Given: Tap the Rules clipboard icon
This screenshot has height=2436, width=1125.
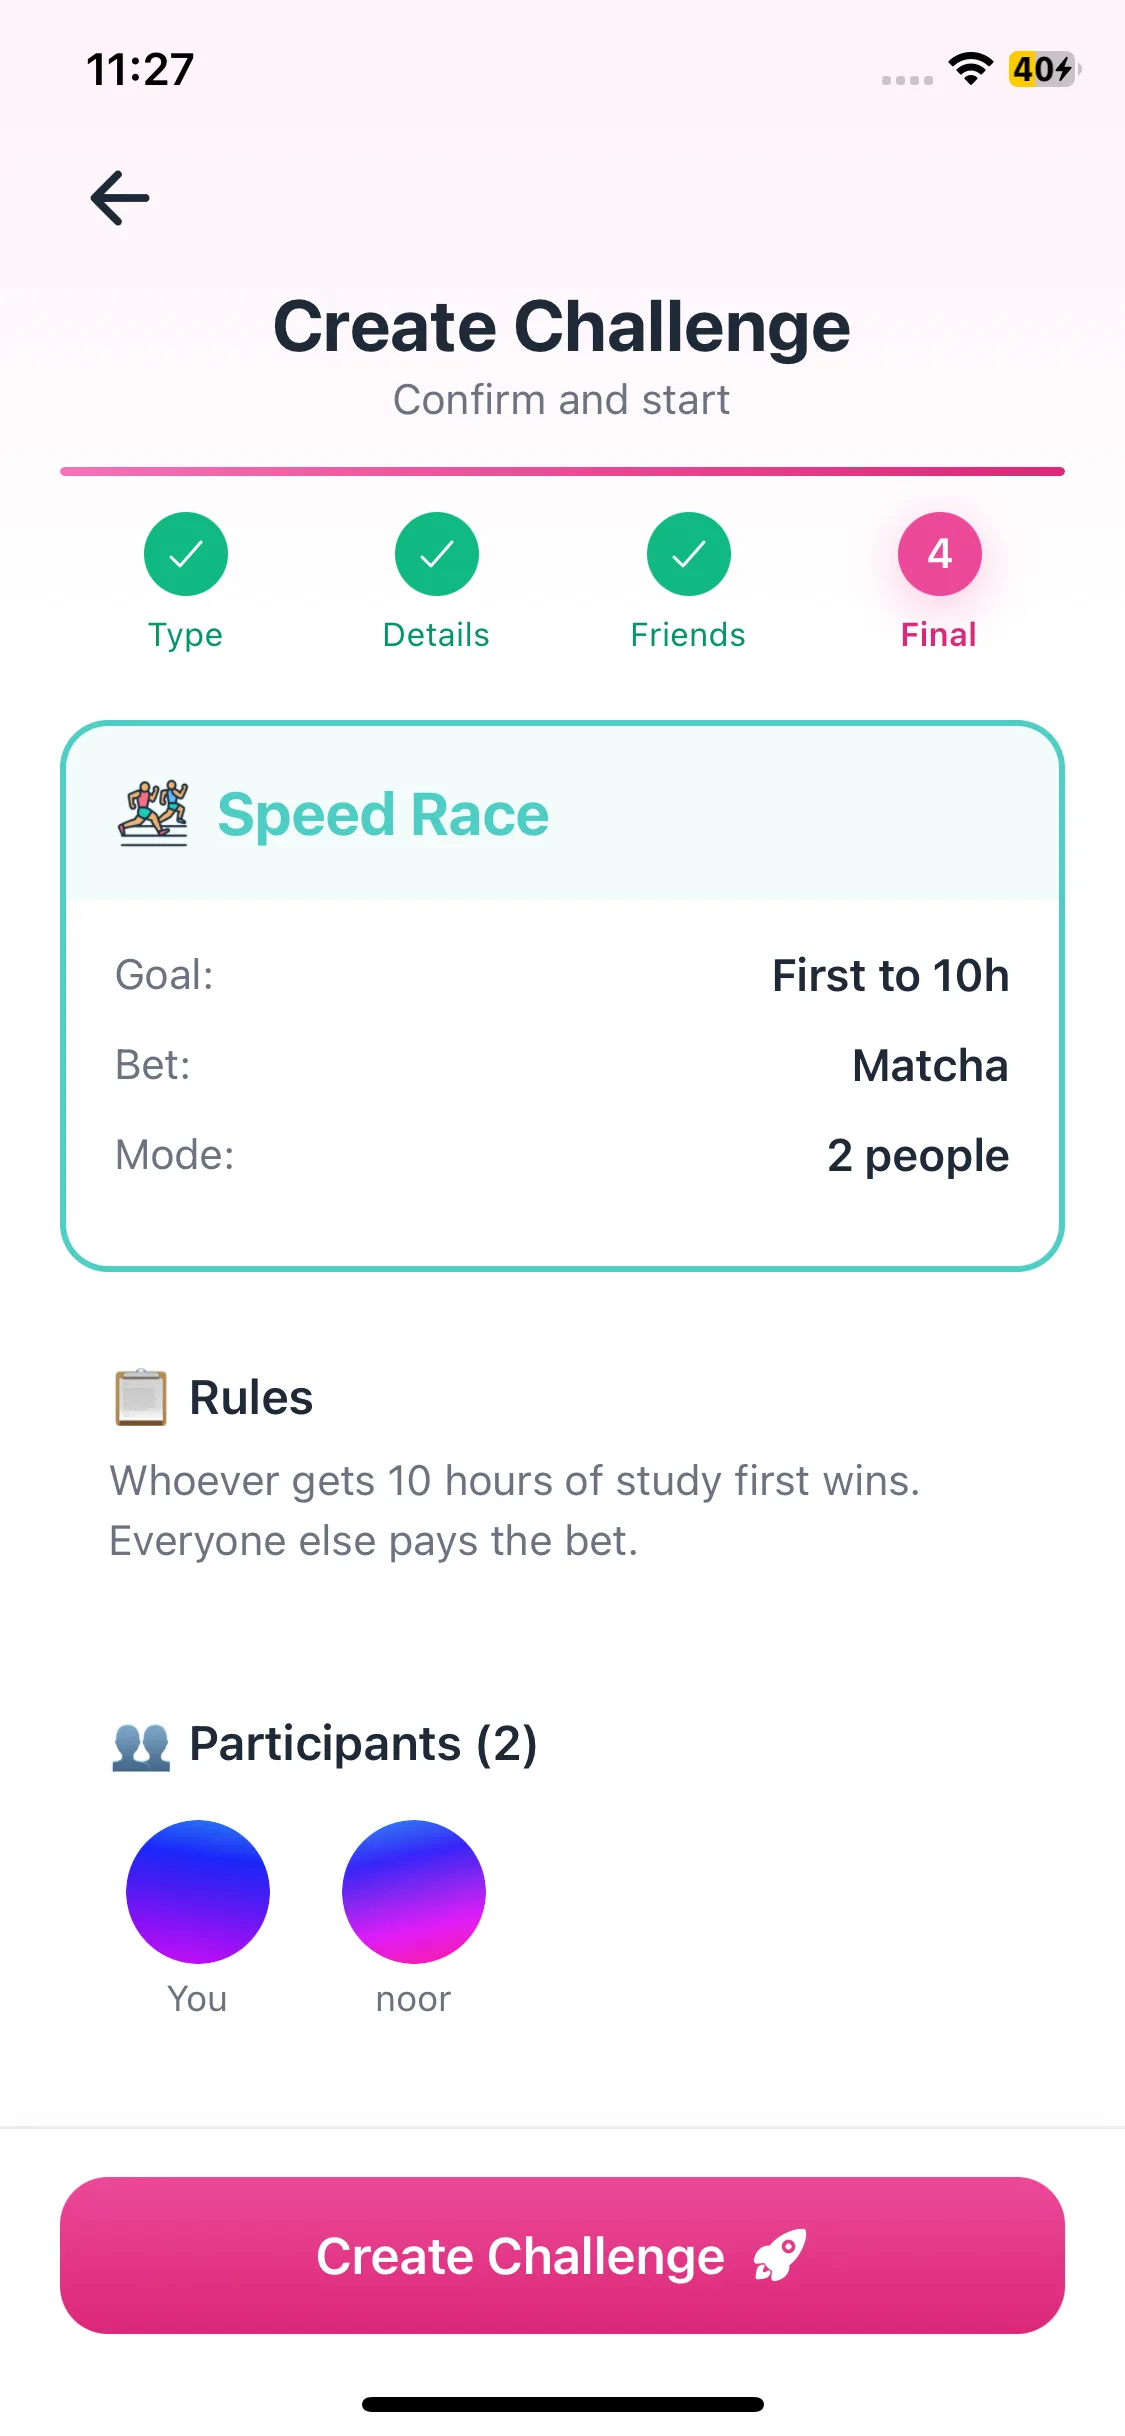Looking at the screenshot, I should coord(140,1397).
